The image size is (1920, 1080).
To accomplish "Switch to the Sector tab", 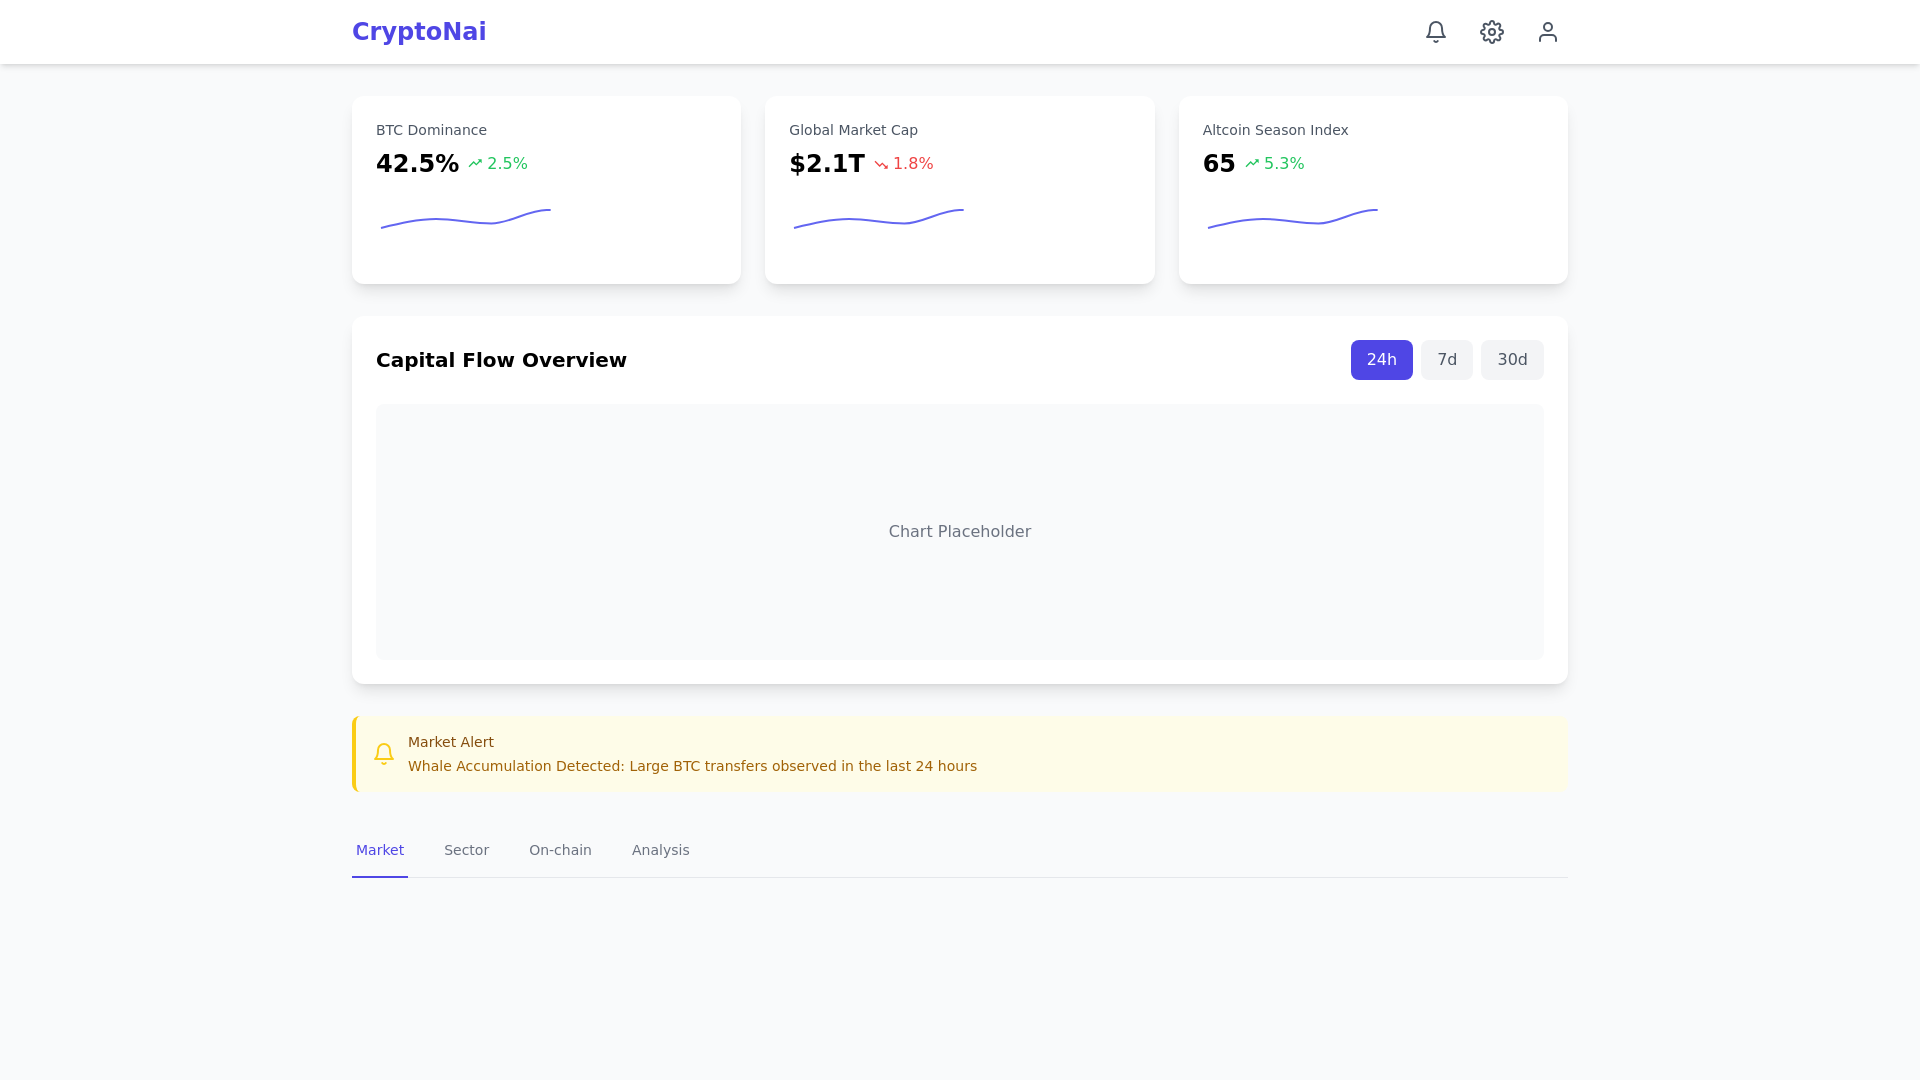I will point(466,850).
